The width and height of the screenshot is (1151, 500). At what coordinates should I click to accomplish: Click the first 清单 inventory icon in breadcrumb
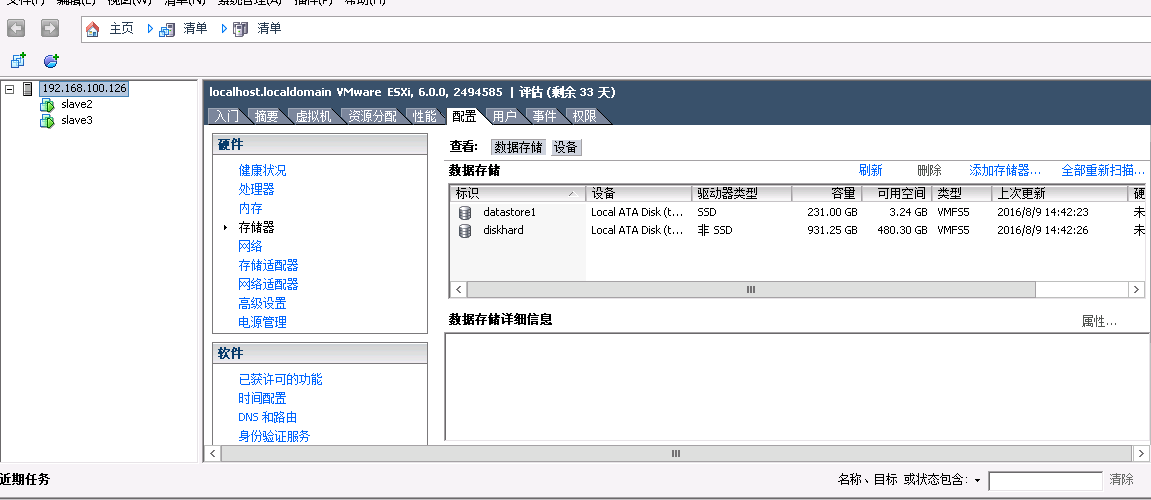pos(167,29)
